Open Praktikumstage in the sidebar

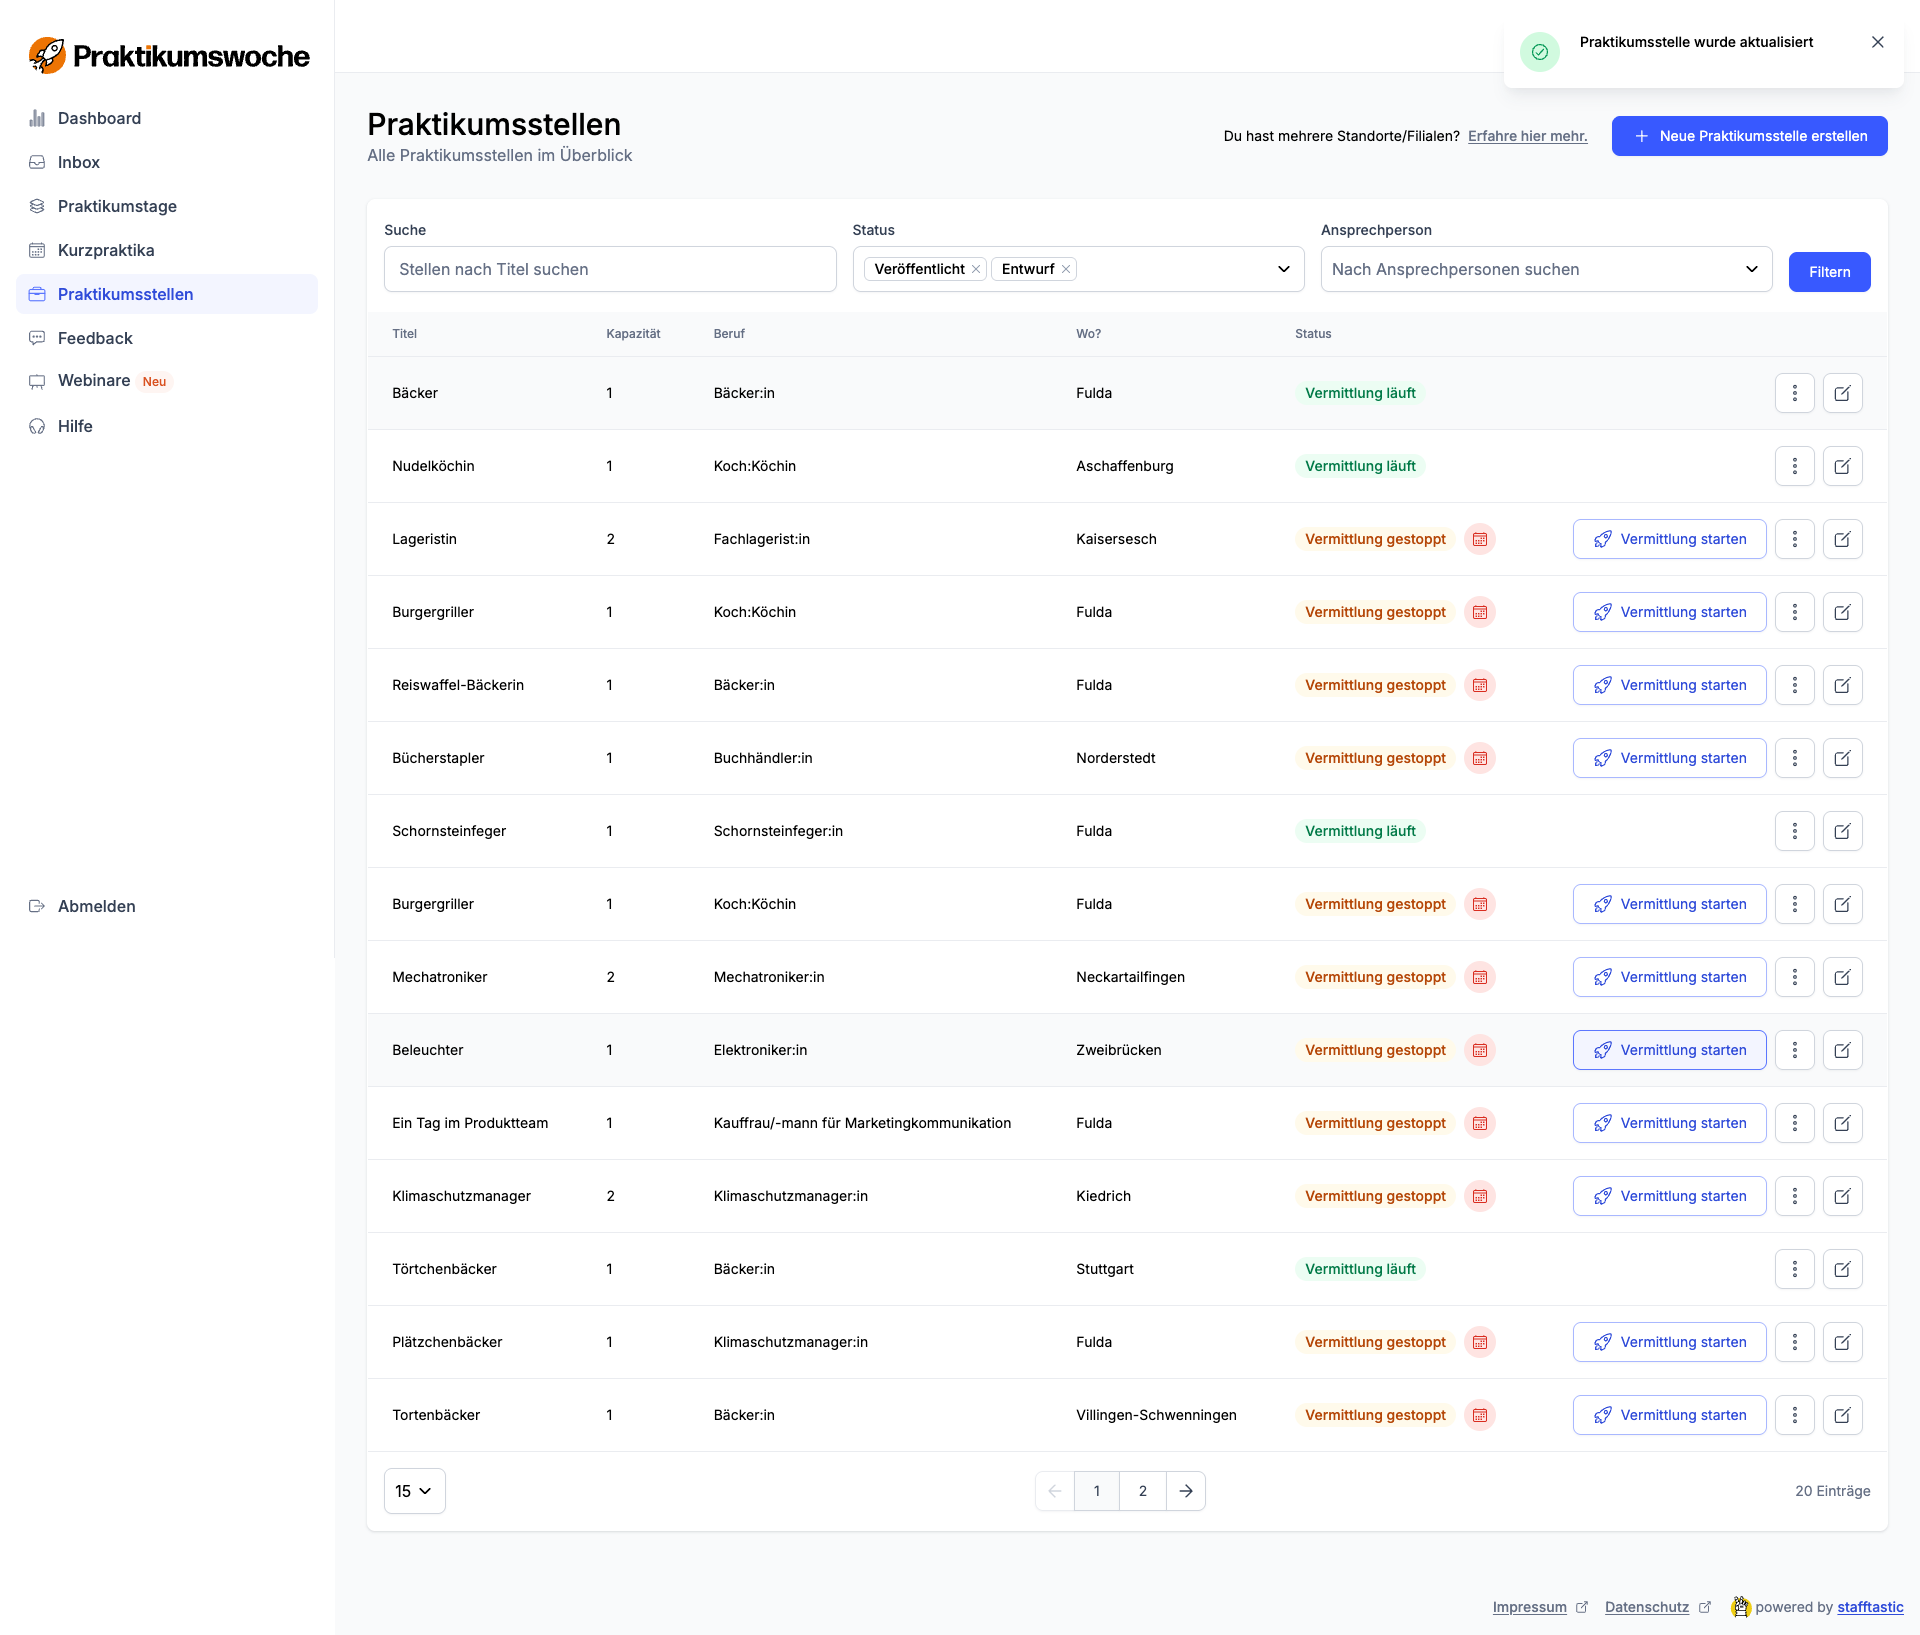click(117, 206)
